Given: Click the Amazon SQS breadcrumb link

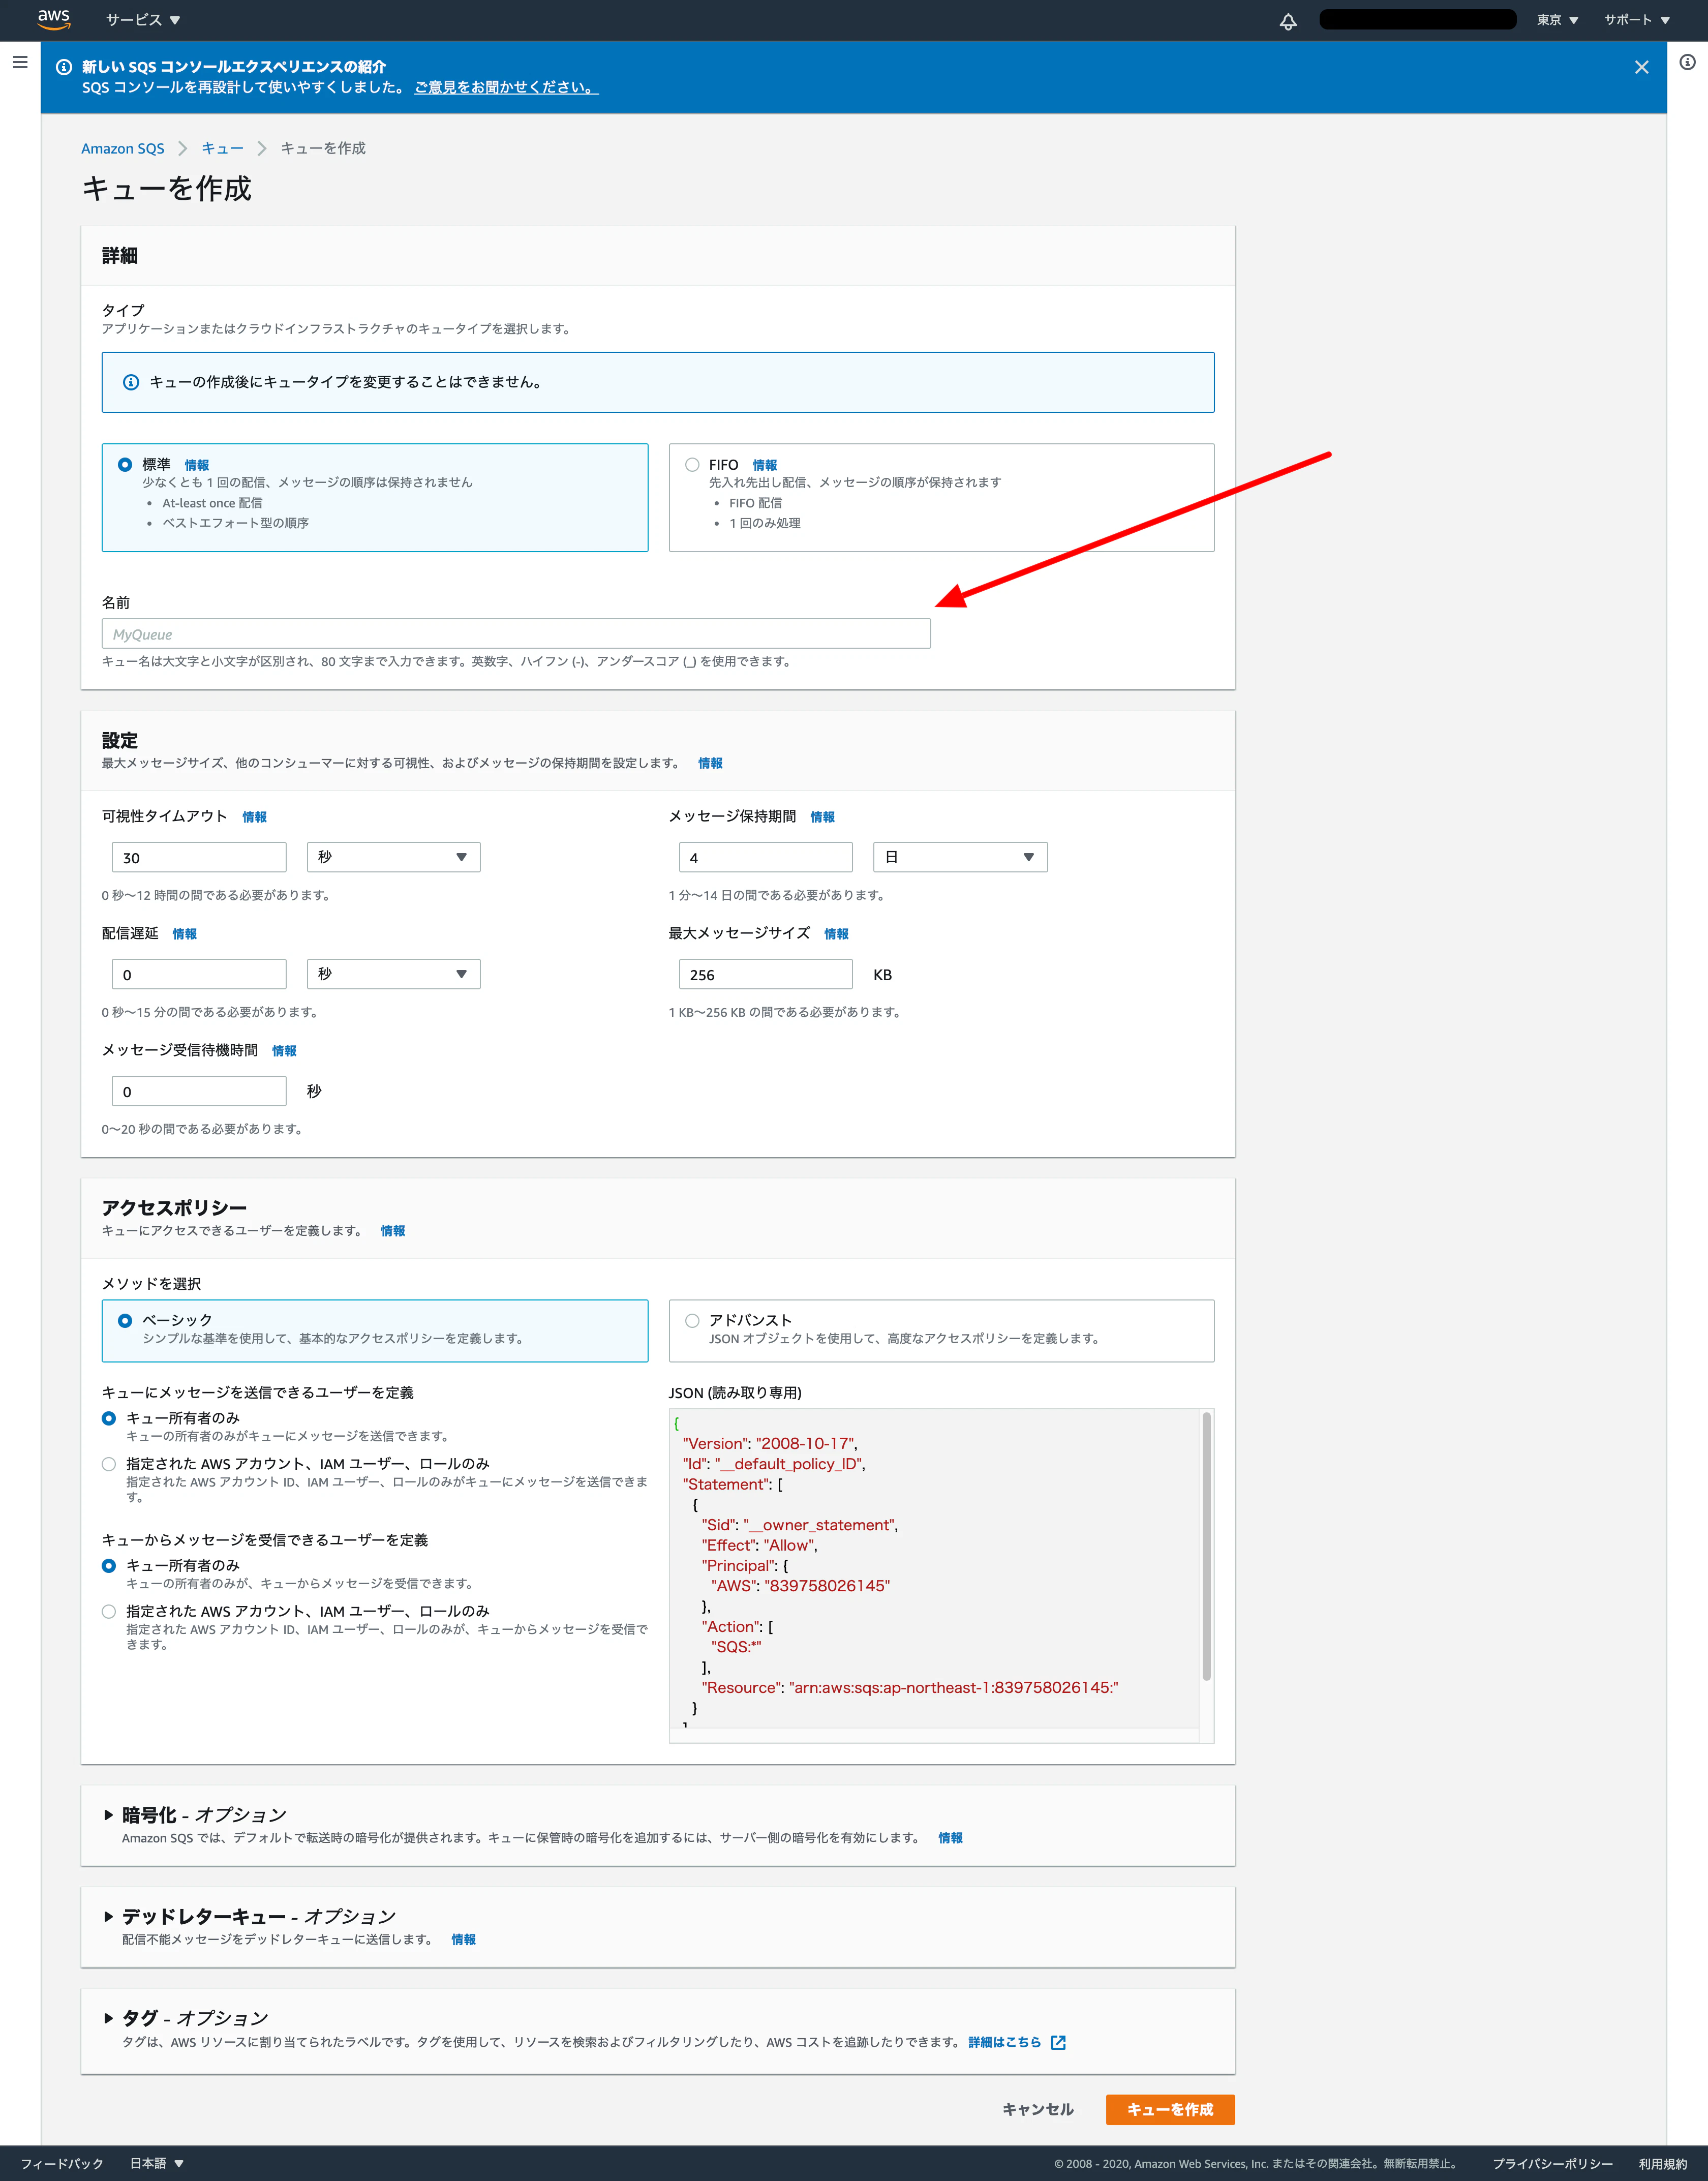Looking at the screenshot, I should (x=122, y=148).
